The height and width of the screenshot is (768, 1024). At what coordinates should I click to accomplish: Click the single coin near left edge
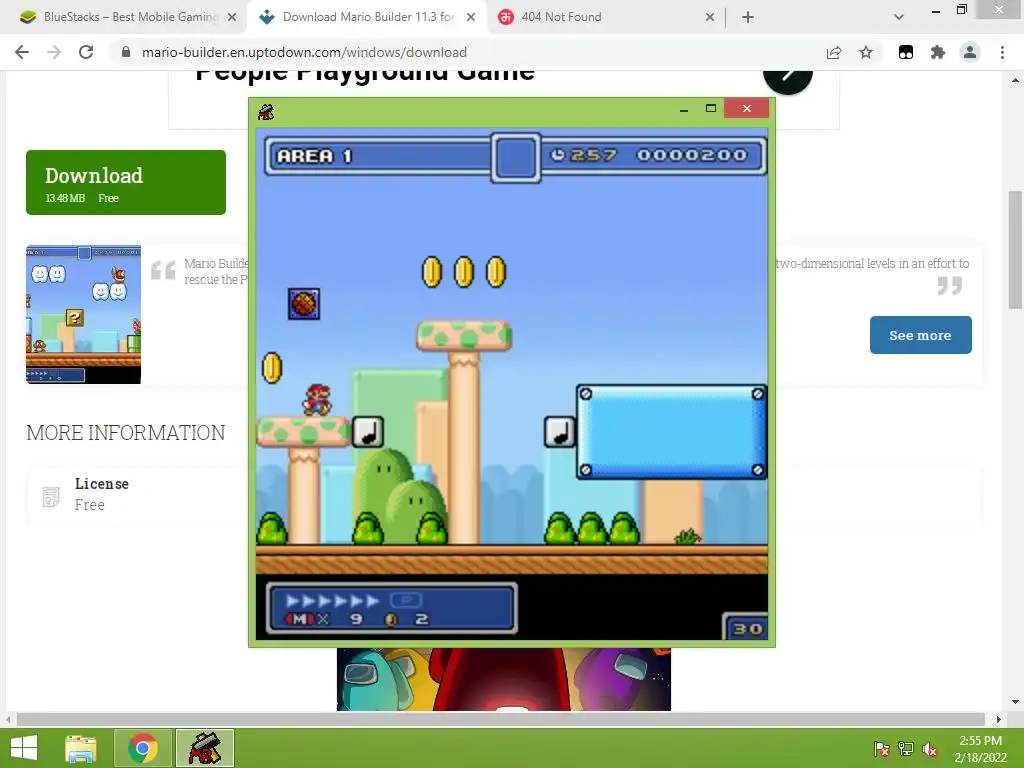(272, 368)
